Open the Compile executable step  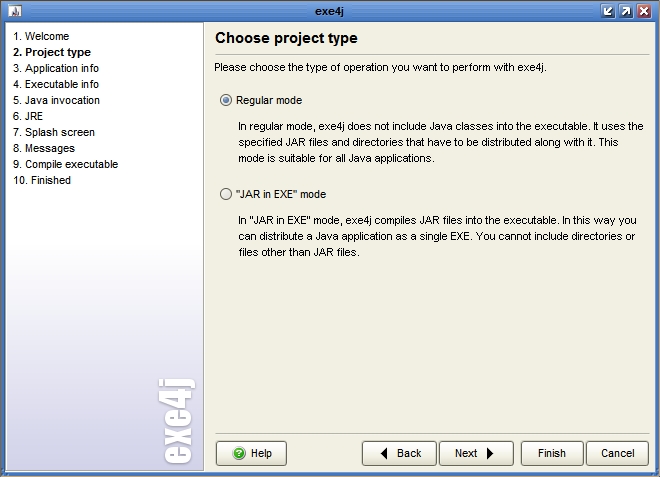pyautogui.click(x=65, y=164)
